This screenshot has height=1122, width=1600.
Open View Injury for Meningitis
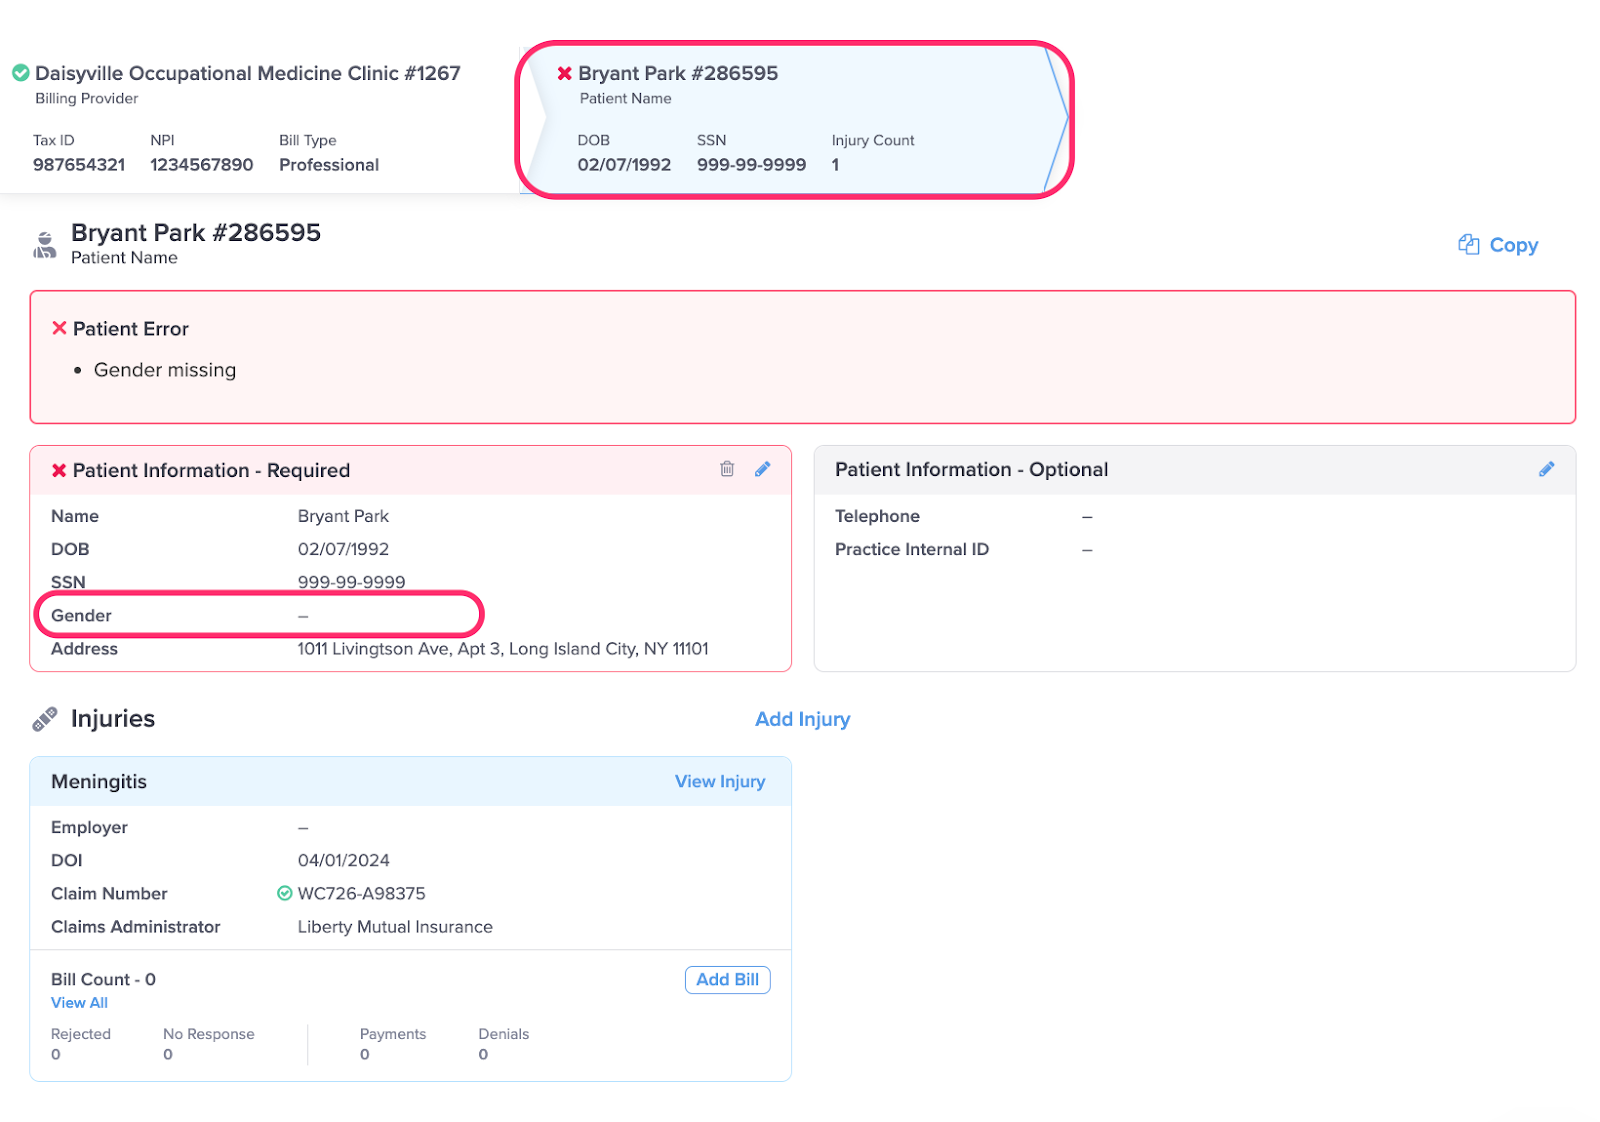coord(719,781)
